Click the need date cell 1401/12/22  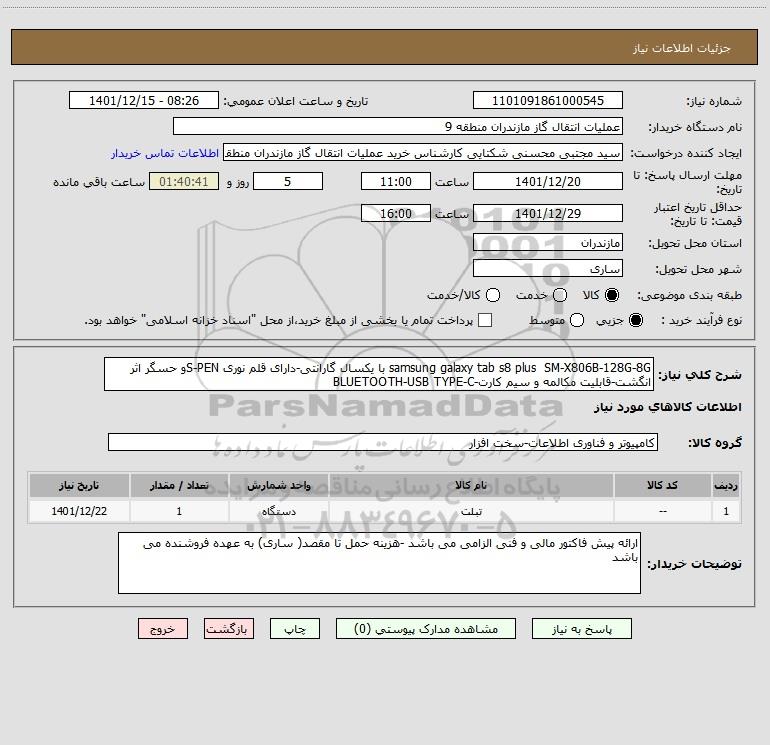click(x=79, y=511)
